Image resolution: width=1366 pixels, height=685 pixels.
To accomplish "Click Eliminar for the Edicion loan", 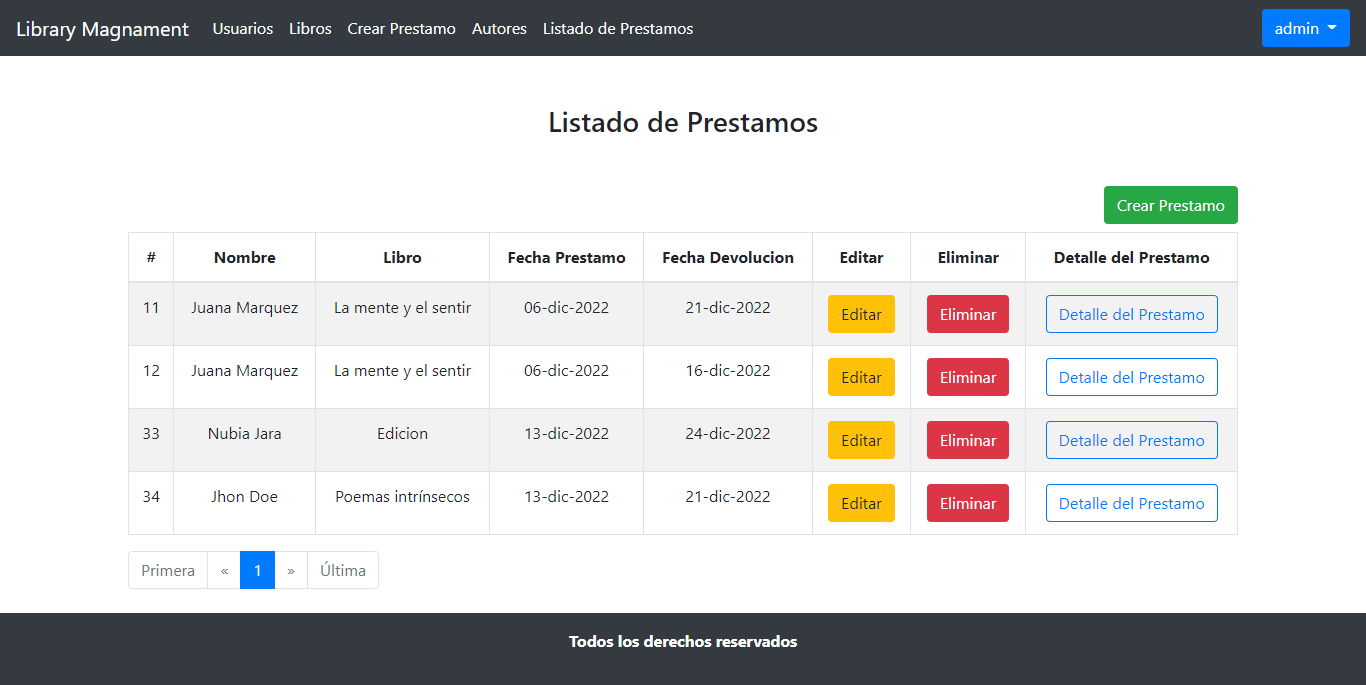I will (968, 440).
